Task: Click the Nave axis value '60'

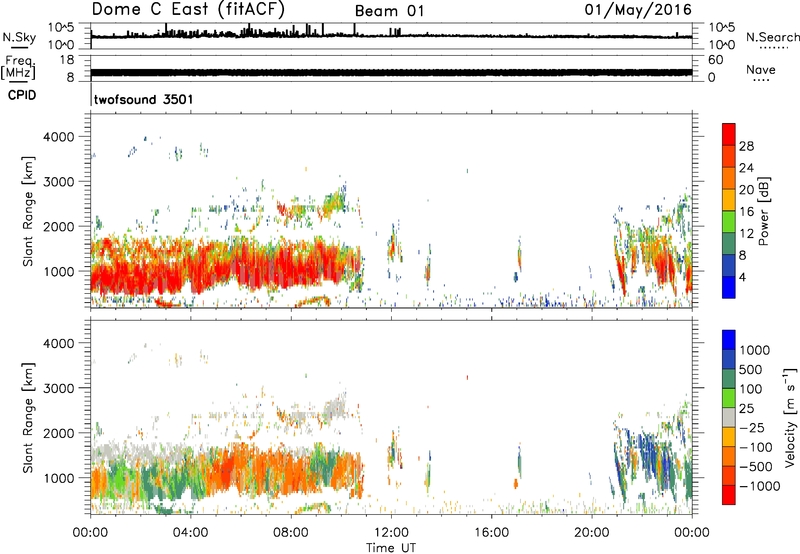Action: [715, 60]
